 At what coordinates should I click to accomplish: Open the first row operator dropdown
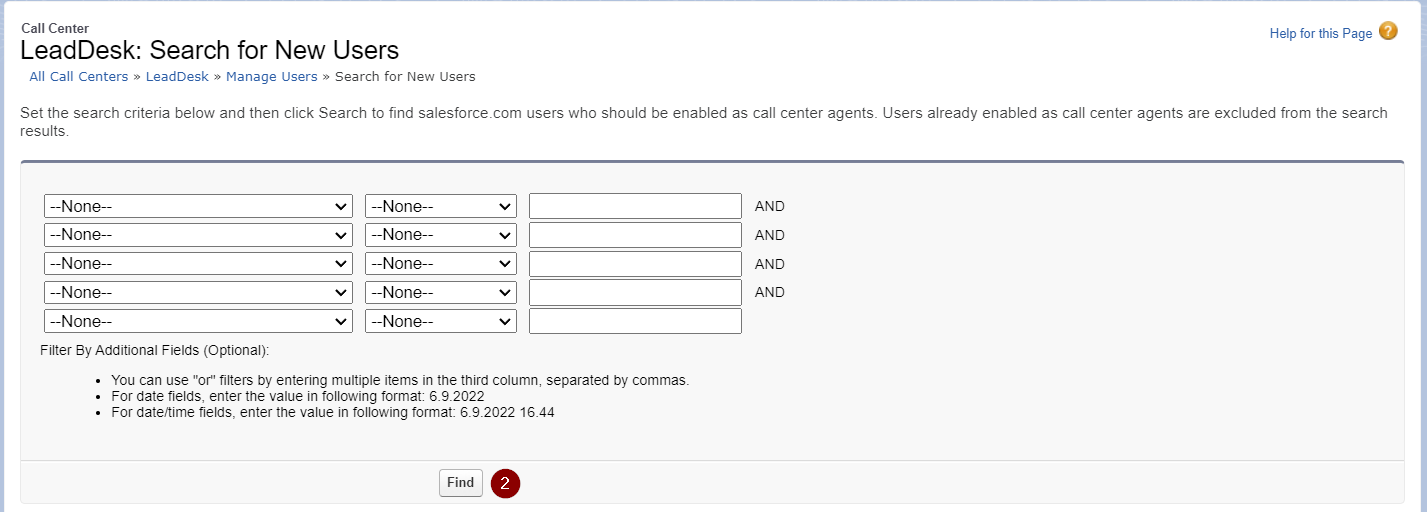[441, 206]
